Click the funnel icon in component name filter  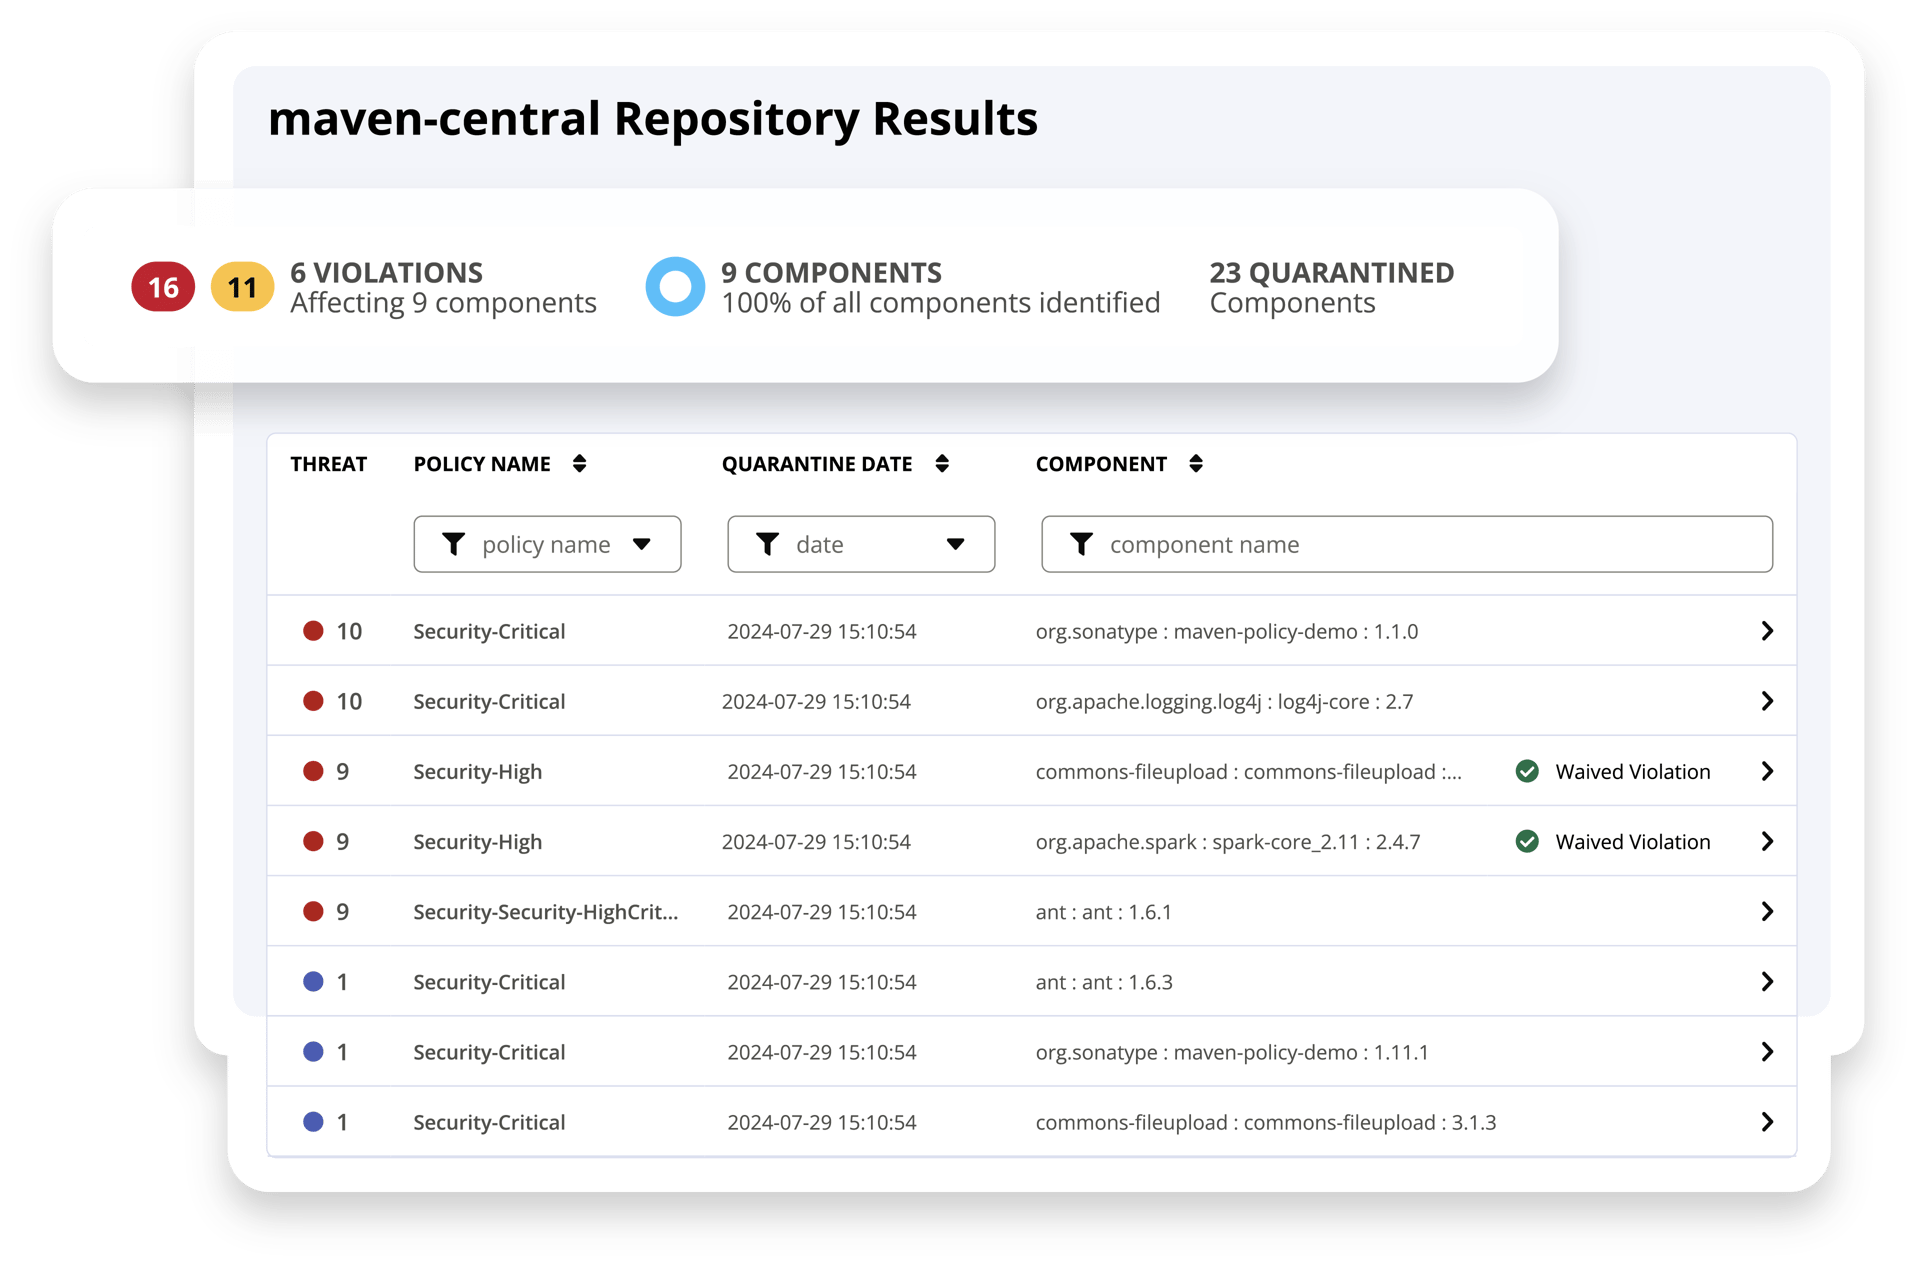(x=1083, y=544)
